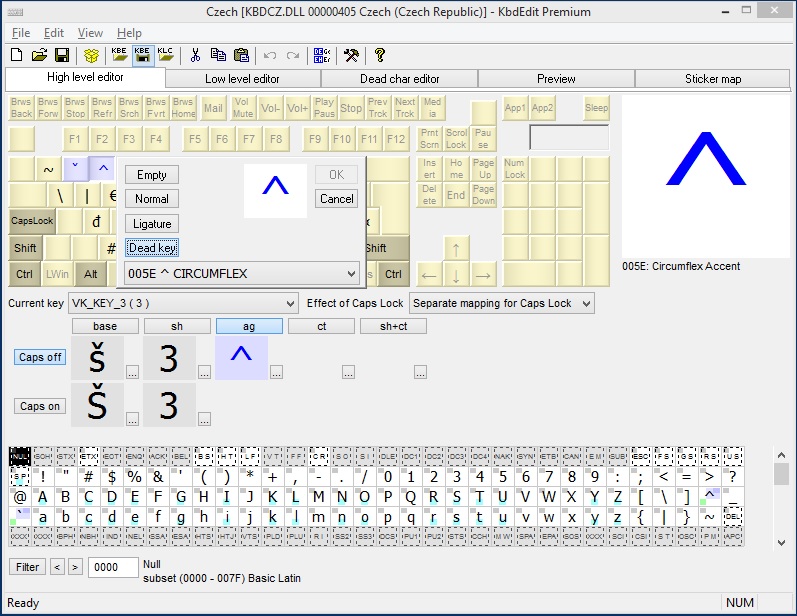
Task: Click the Open file folder icon
Action: (40, 55)
